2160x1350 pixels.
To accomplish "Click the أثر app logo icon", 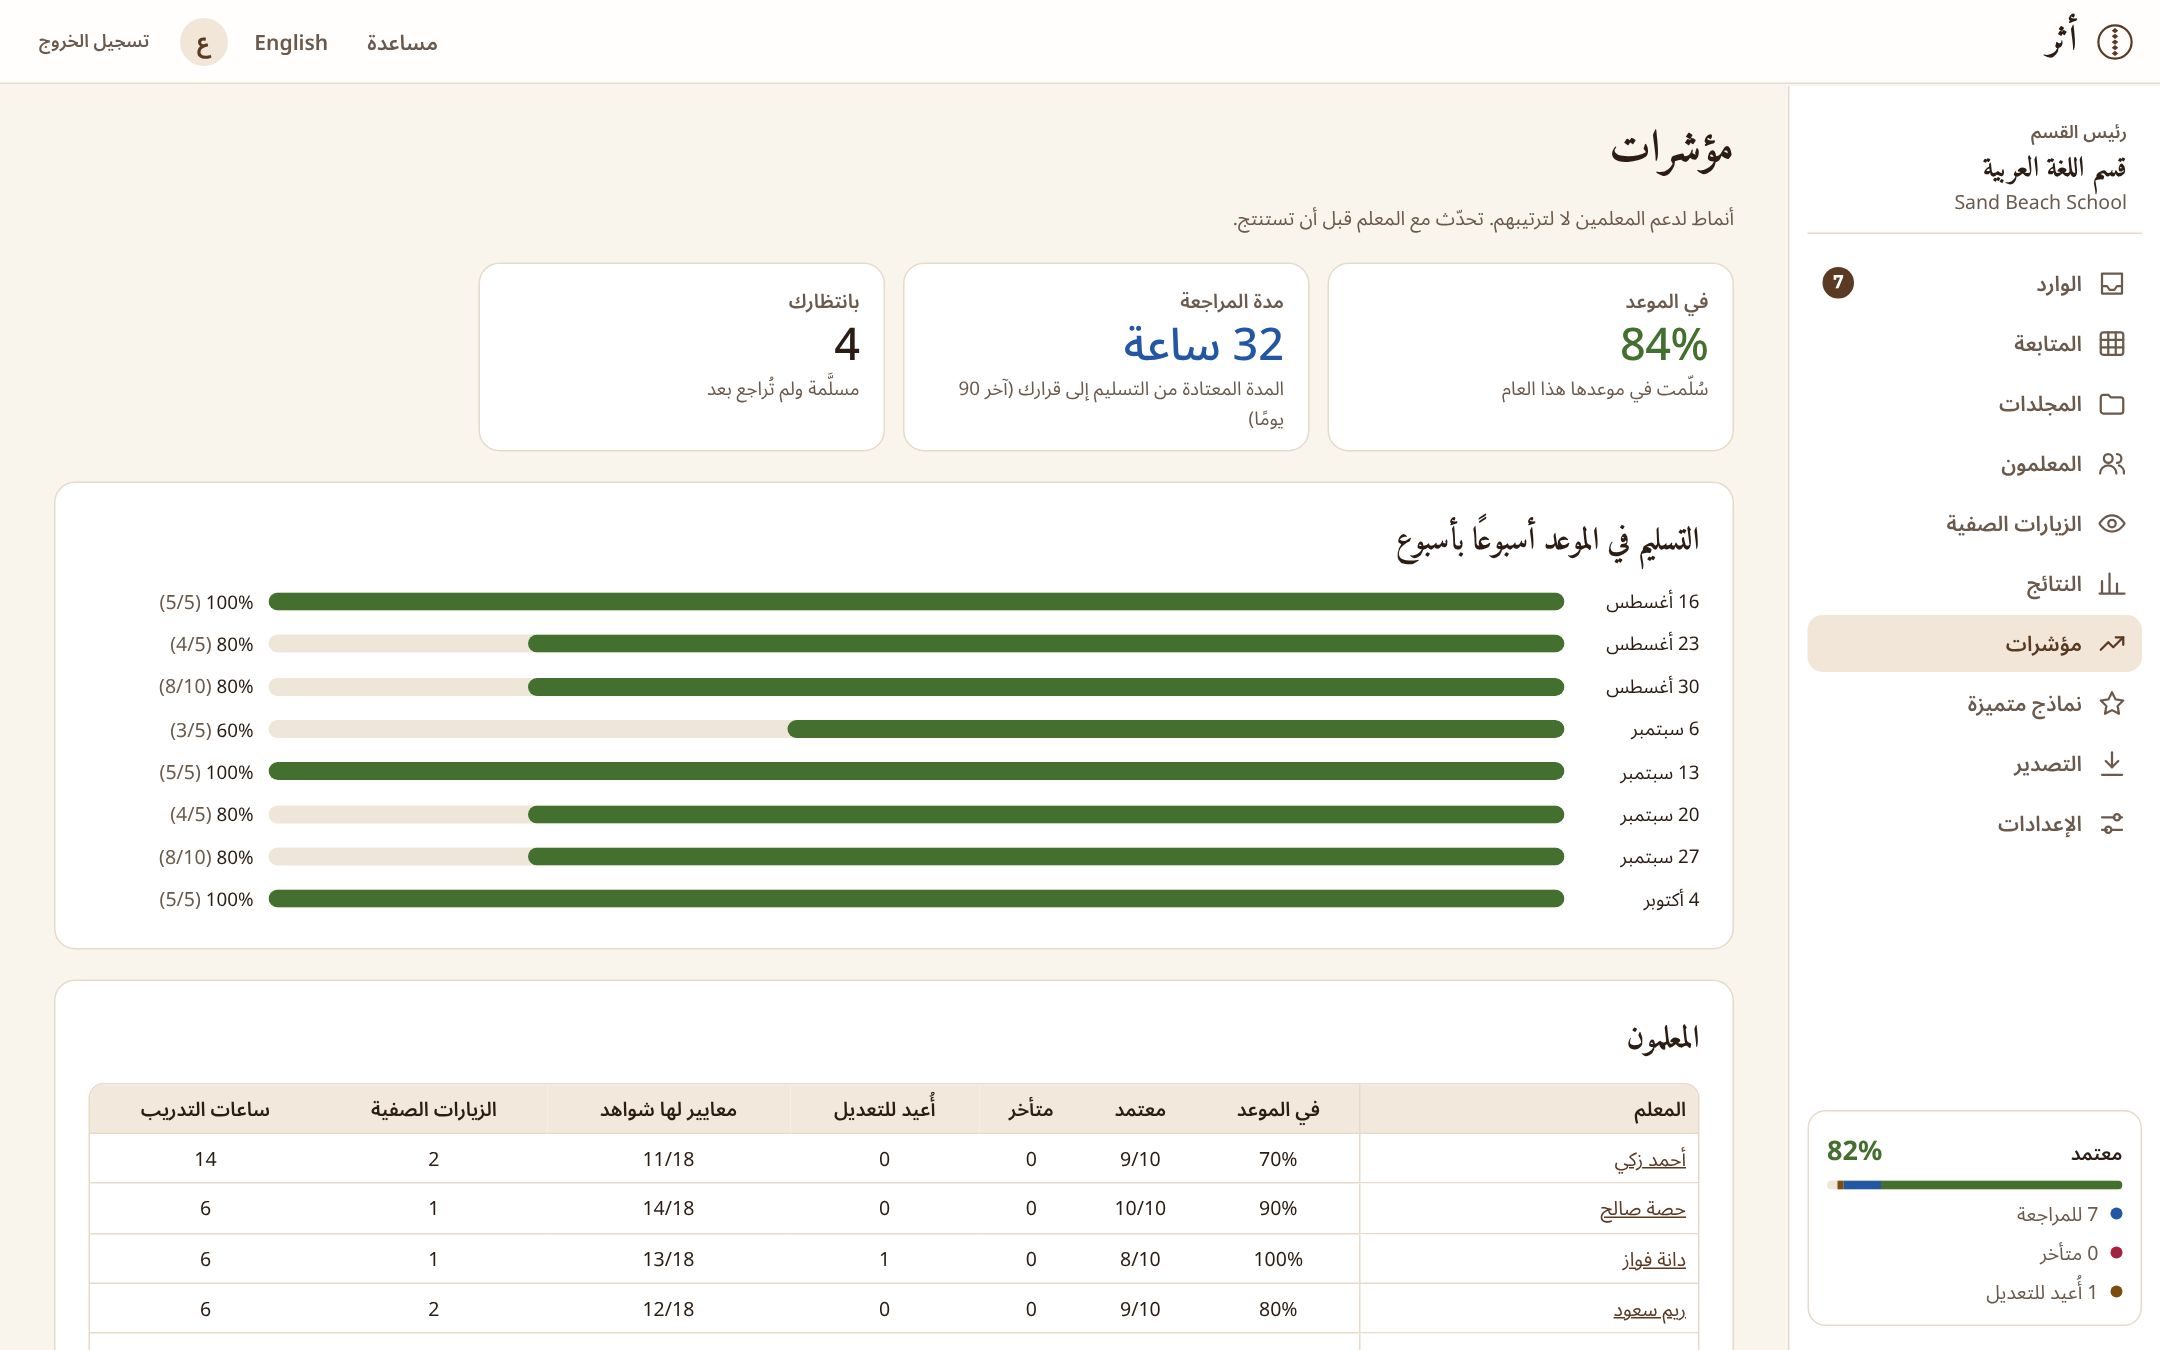I will 2114,42.
